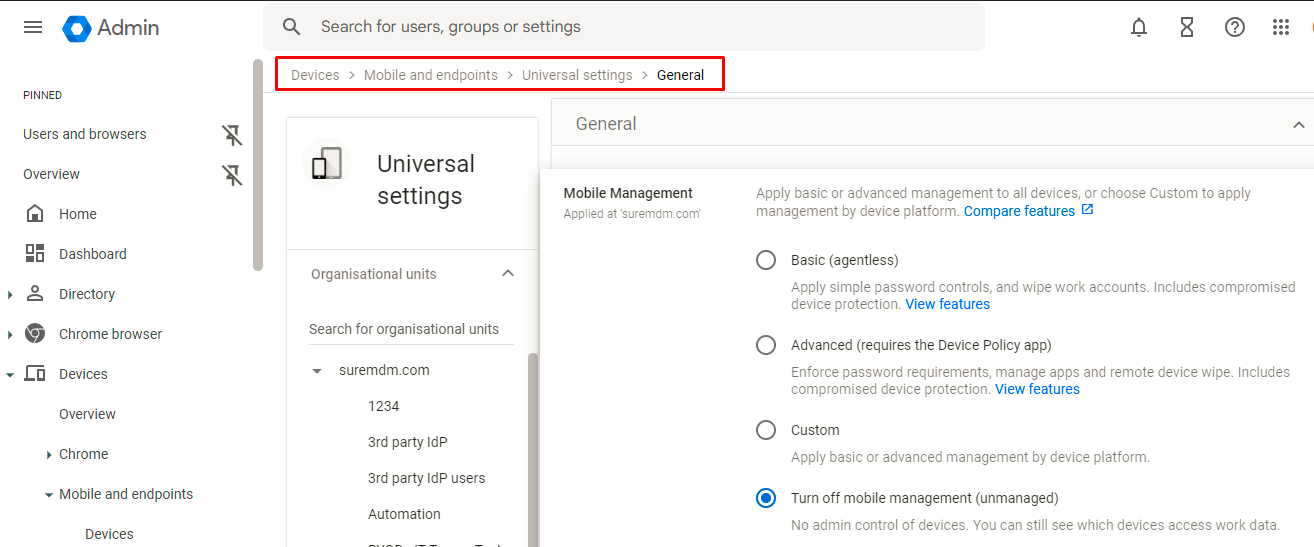Open Dashboard from sidebar
Image resolution: width=1314 pixels, height=547 pixels.
(x=93, y=254)
